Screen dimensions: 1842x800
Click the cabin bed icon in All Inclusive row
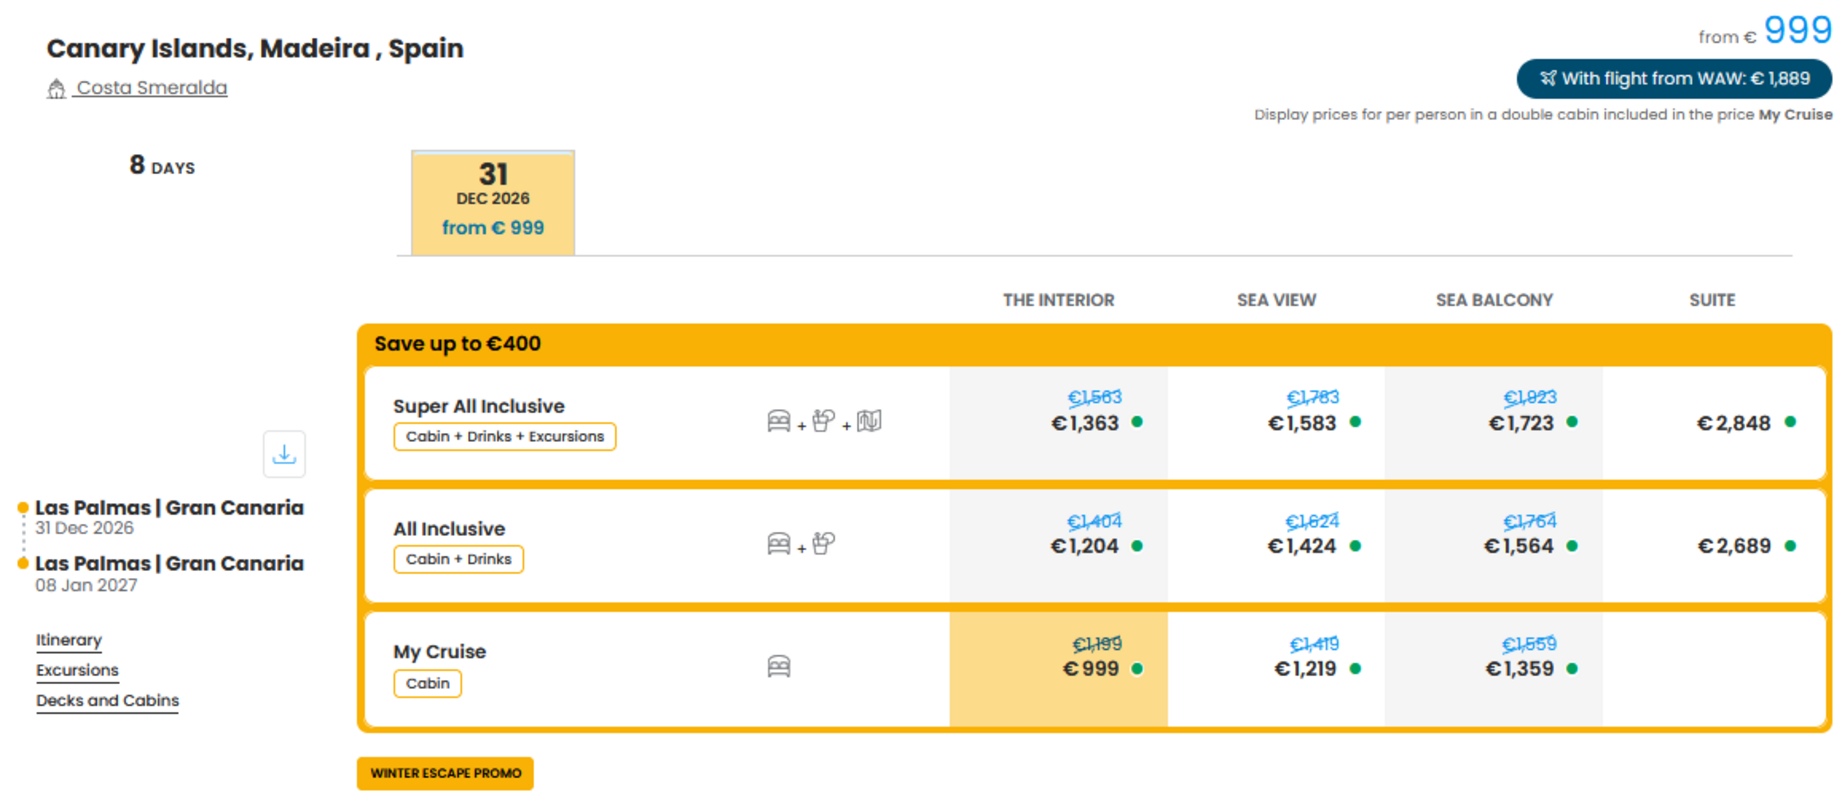pos(779,543)
